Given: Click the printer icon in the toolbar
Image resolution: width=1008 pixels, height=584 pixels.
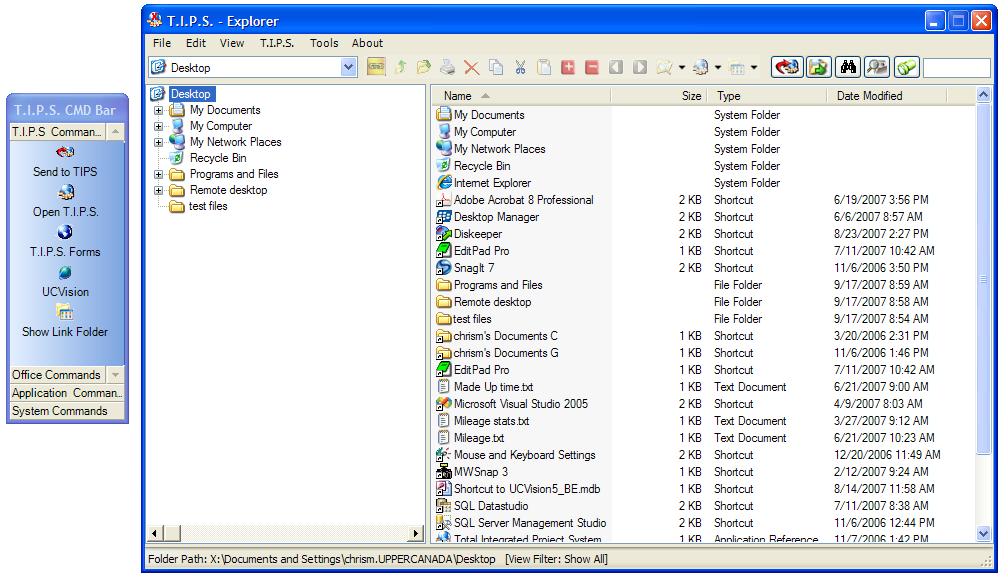Looking at the screenshot, I should [447, 68].
